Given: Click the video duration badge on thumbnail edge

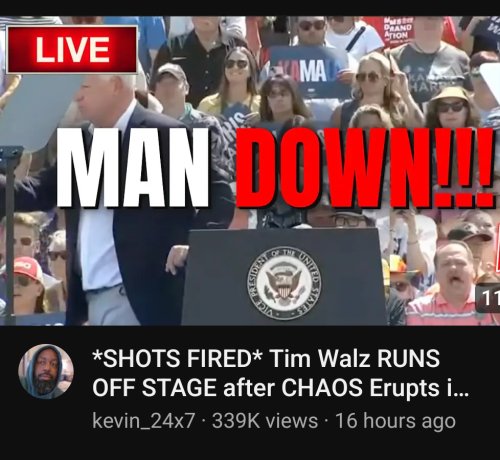Looking at the screenshot, I should click(x=488, y=299).
